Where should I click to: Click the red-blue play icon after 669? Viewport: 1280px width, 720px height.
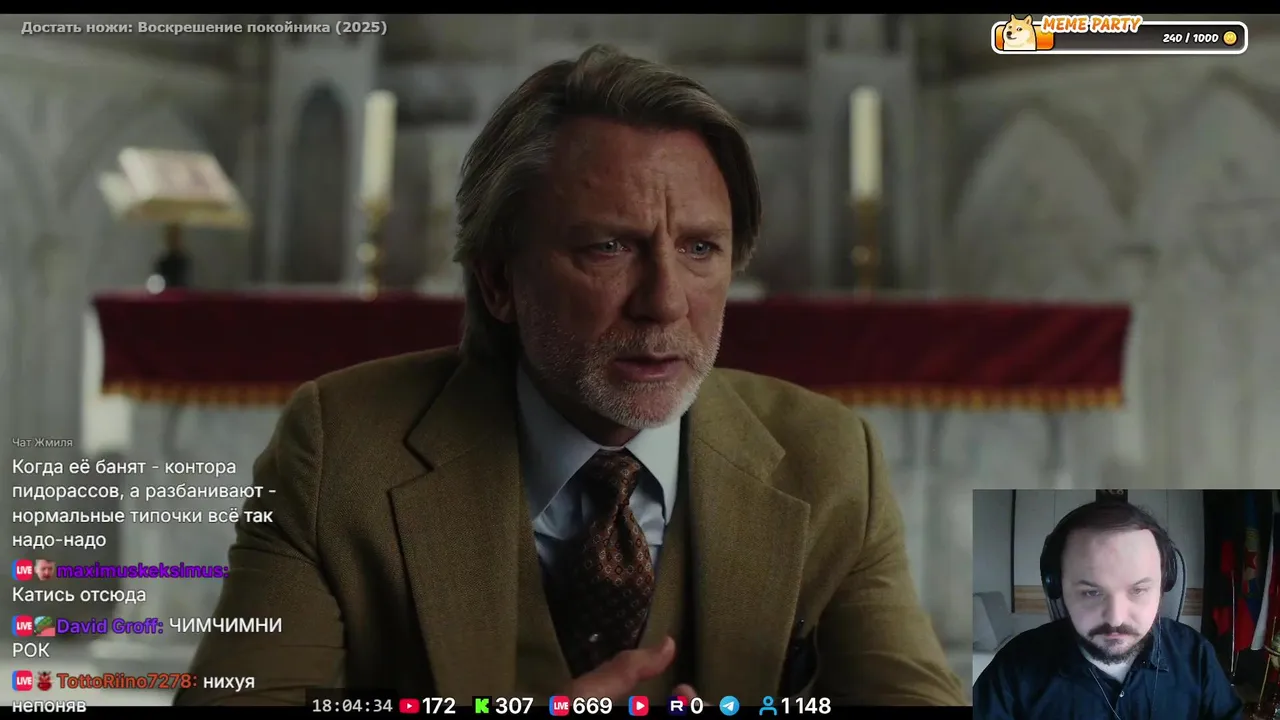pyautogui.click(x=638, y=706)
